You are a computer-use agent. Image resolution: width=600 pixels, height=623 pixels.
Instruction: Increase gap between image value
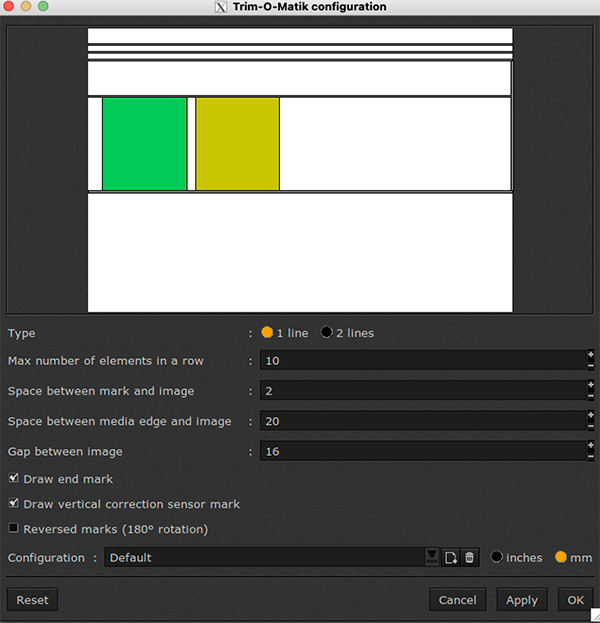(590, 445)
